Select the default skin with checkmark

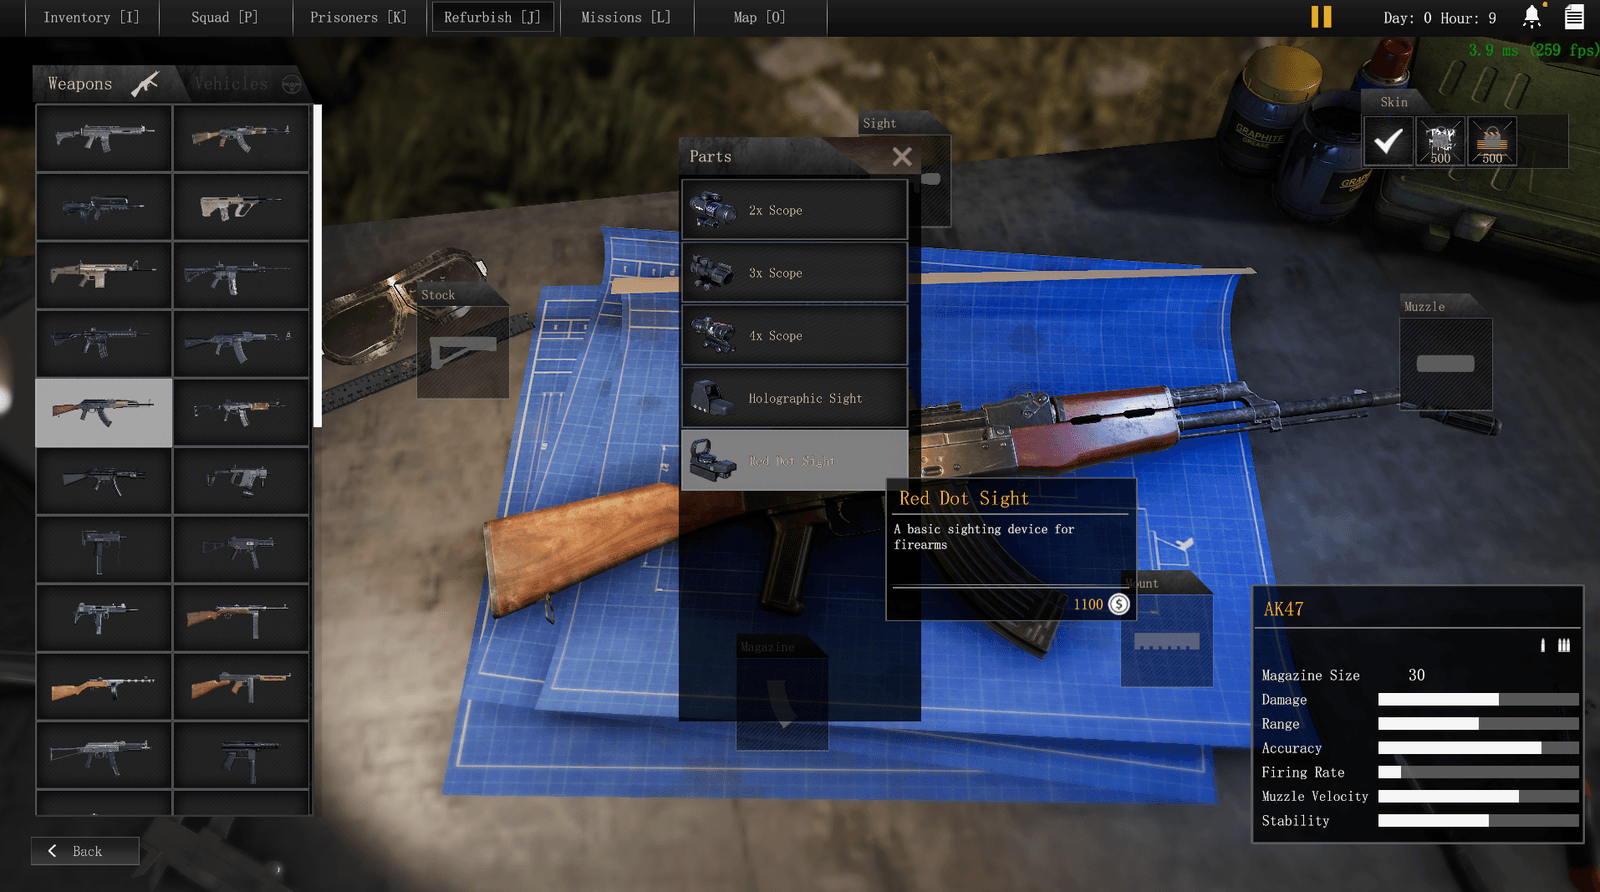pyautogui.click(x=1388, y=141)
